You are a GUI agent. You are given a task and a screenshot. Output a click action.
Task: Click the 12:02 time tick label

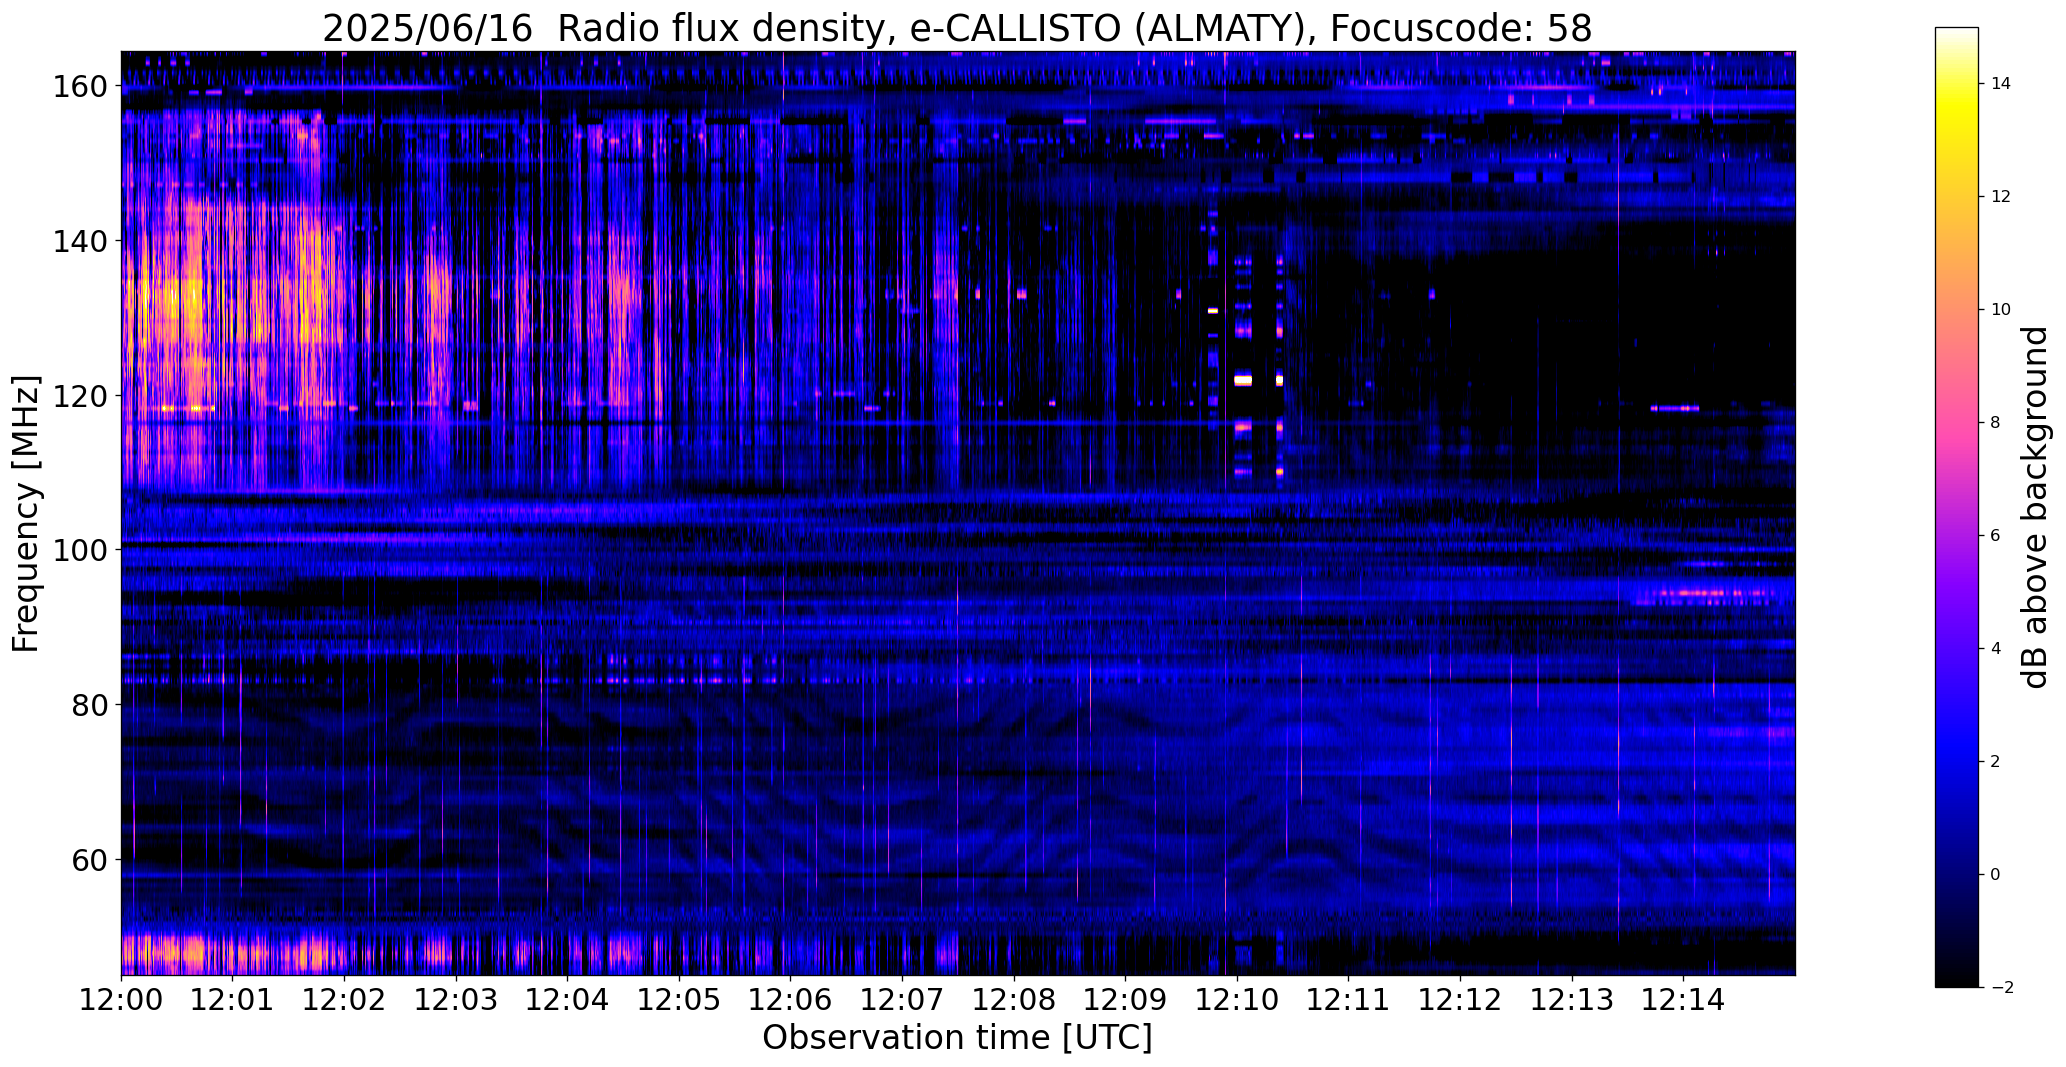(x=345, y=999)
